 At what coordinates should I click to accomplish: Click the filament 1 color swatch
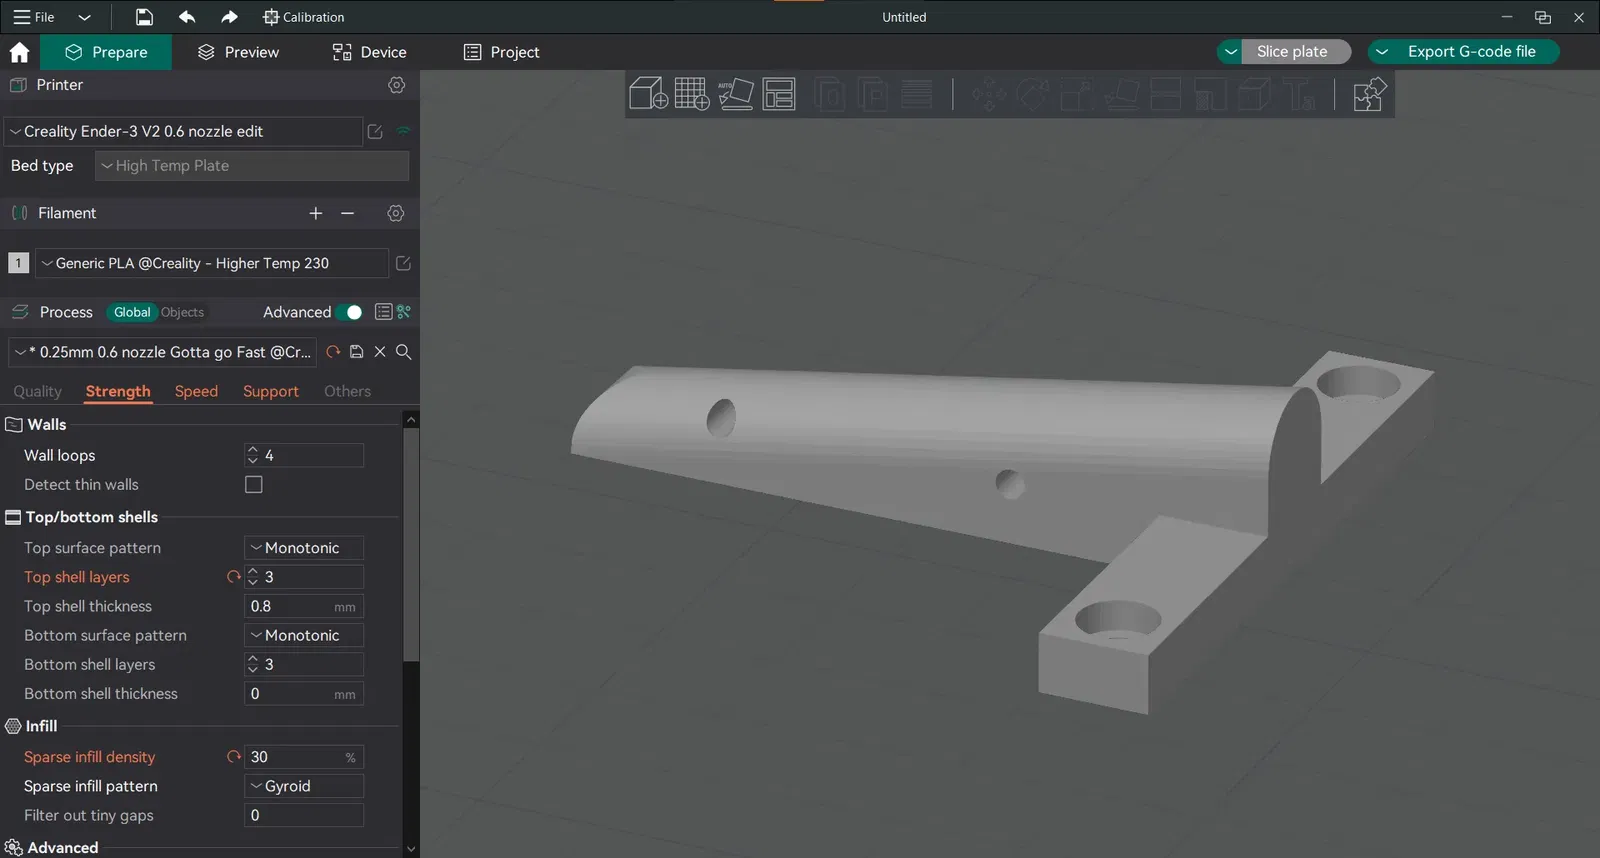point(18,263)
